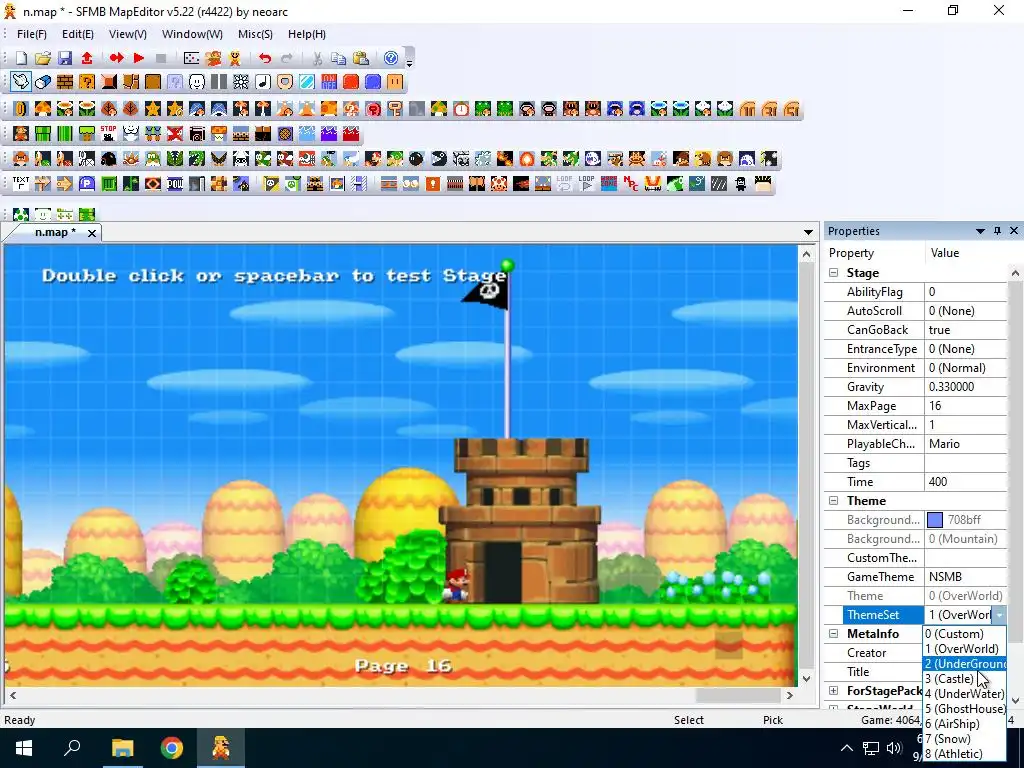Viewport: 1024px width, 768px height.
Task: Save the map with the floppy icon
Action: tap(65, 58)
